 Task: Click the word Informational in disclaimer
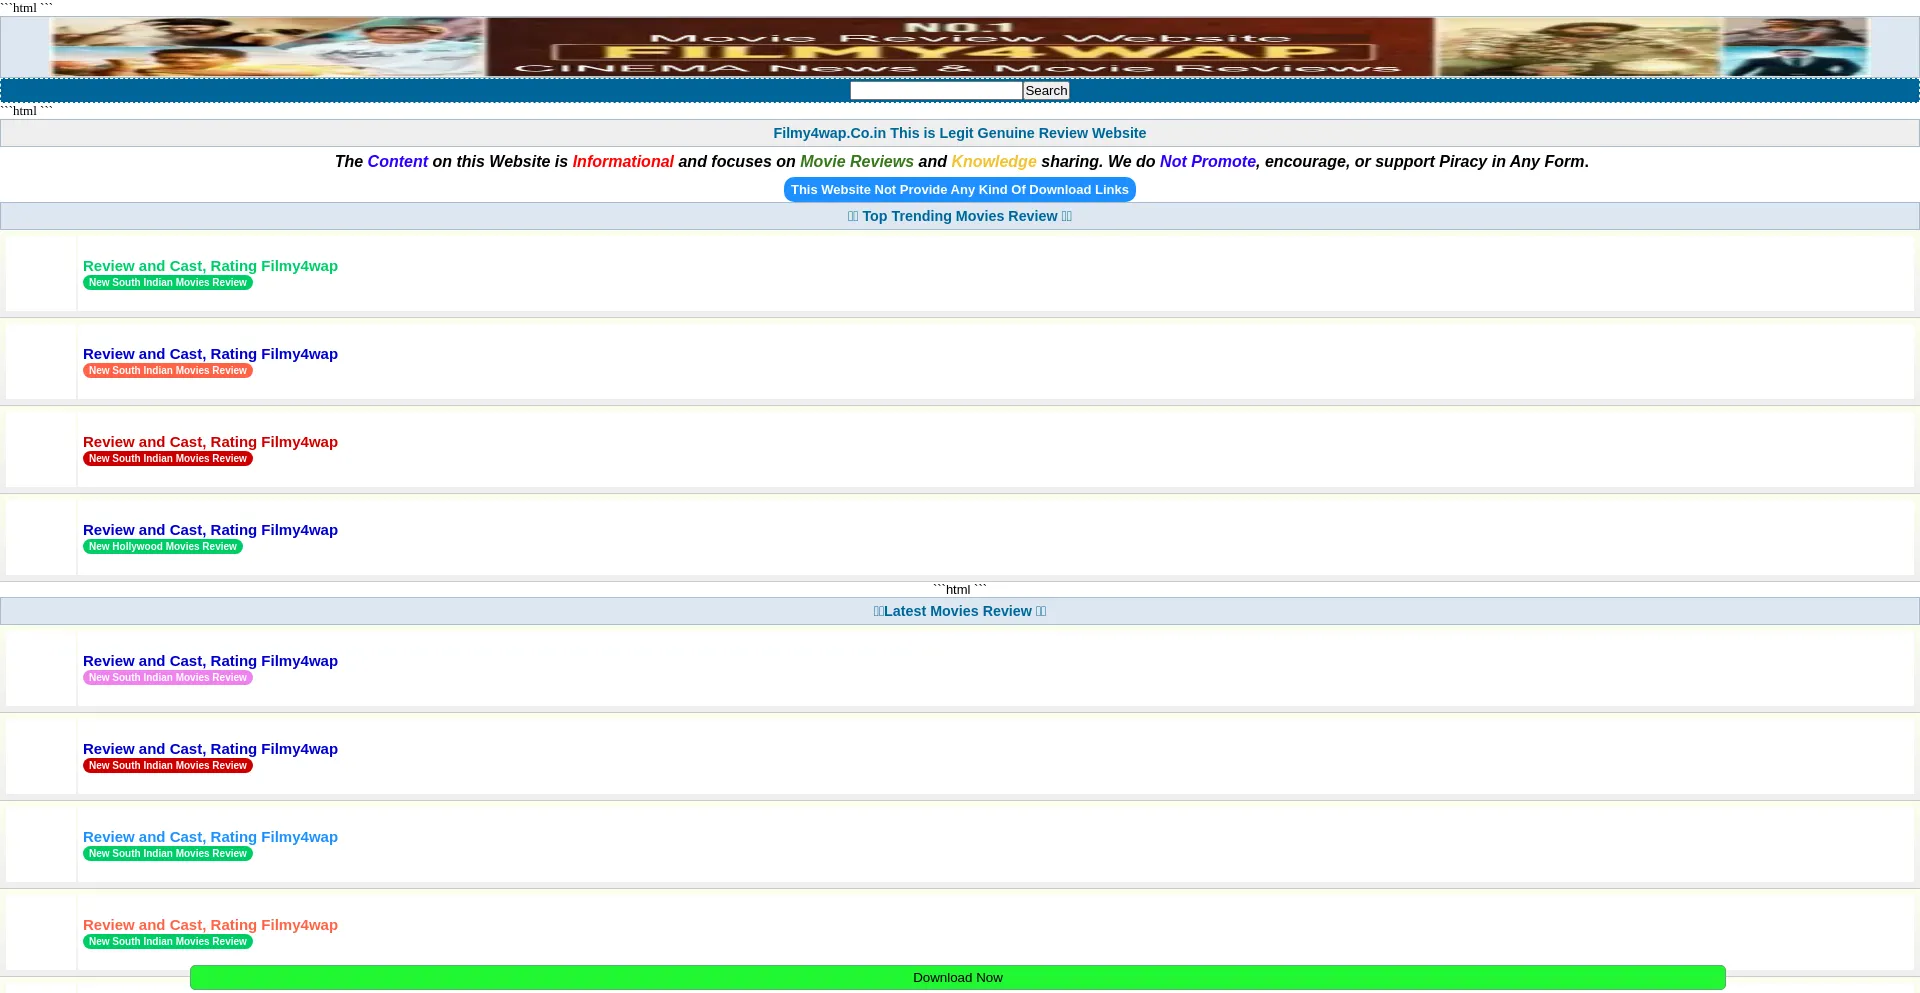(623, 162)
